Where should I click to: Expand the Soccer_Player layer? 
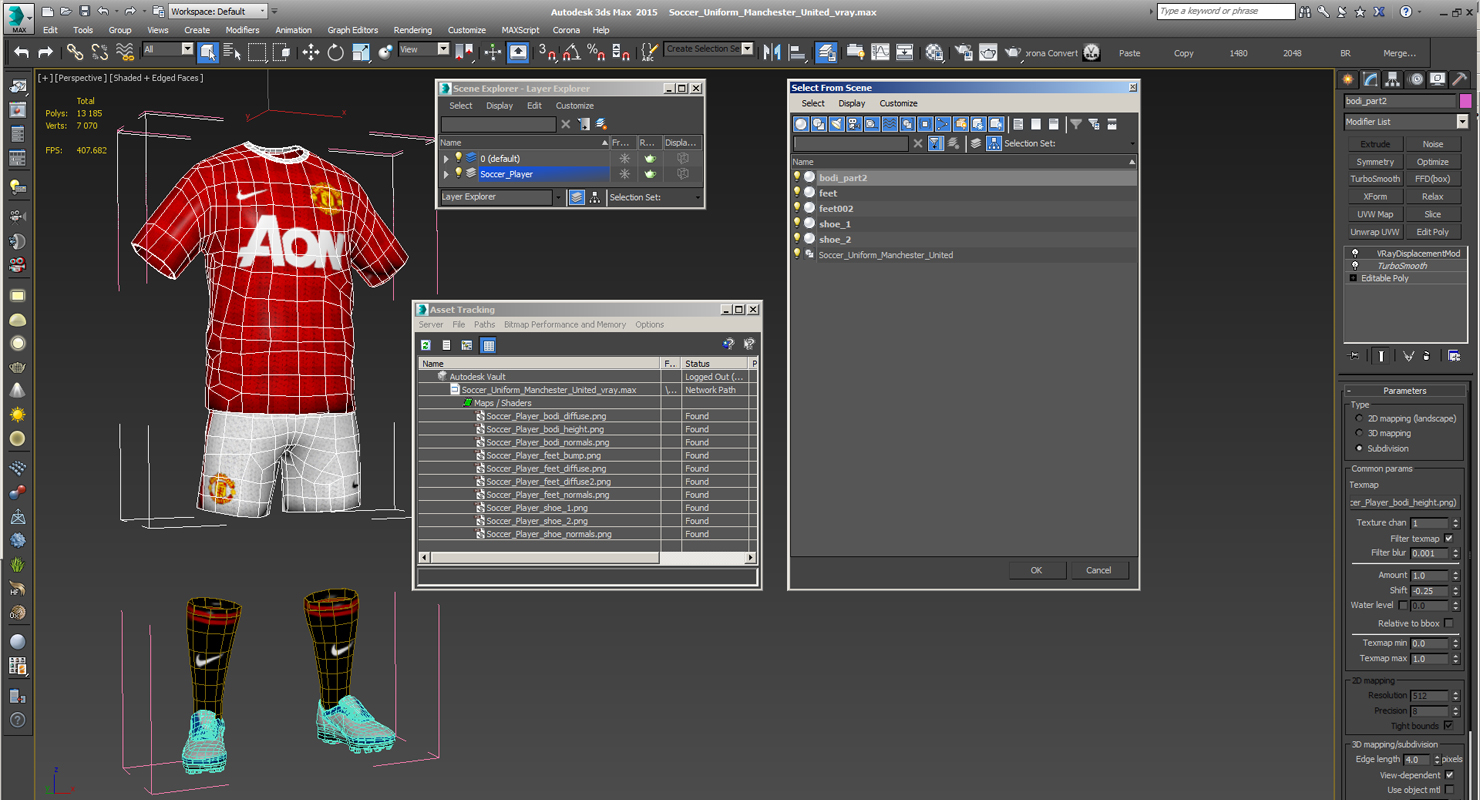pos(446,174)
